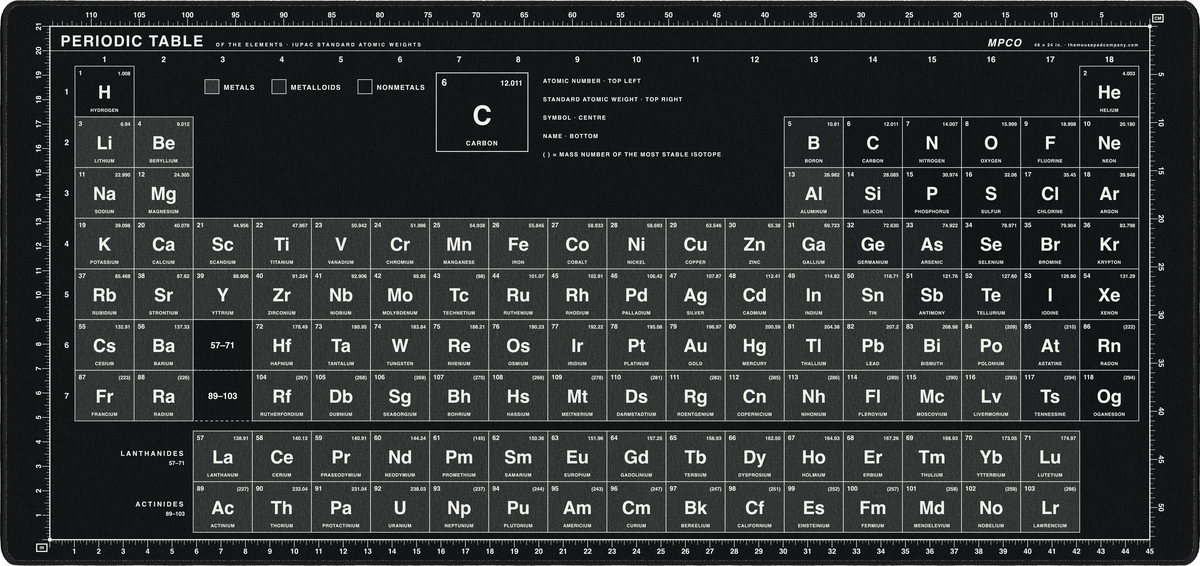The image size is (1200, 566).
Task: Click the PERIODIC TABLE title
Action: (131, 42)
